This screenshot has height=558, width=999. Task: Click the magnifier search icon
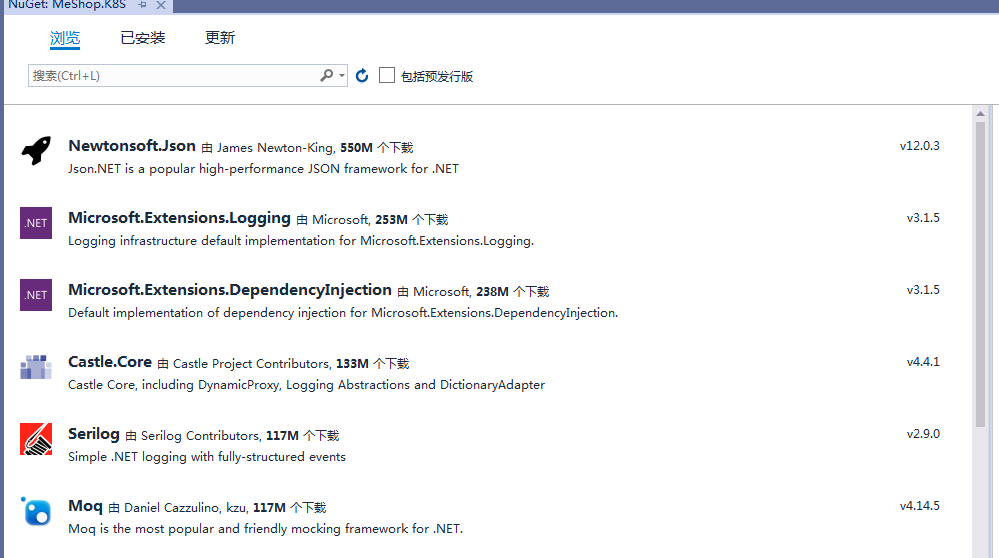pyautogui.click(x=326, y=75)
